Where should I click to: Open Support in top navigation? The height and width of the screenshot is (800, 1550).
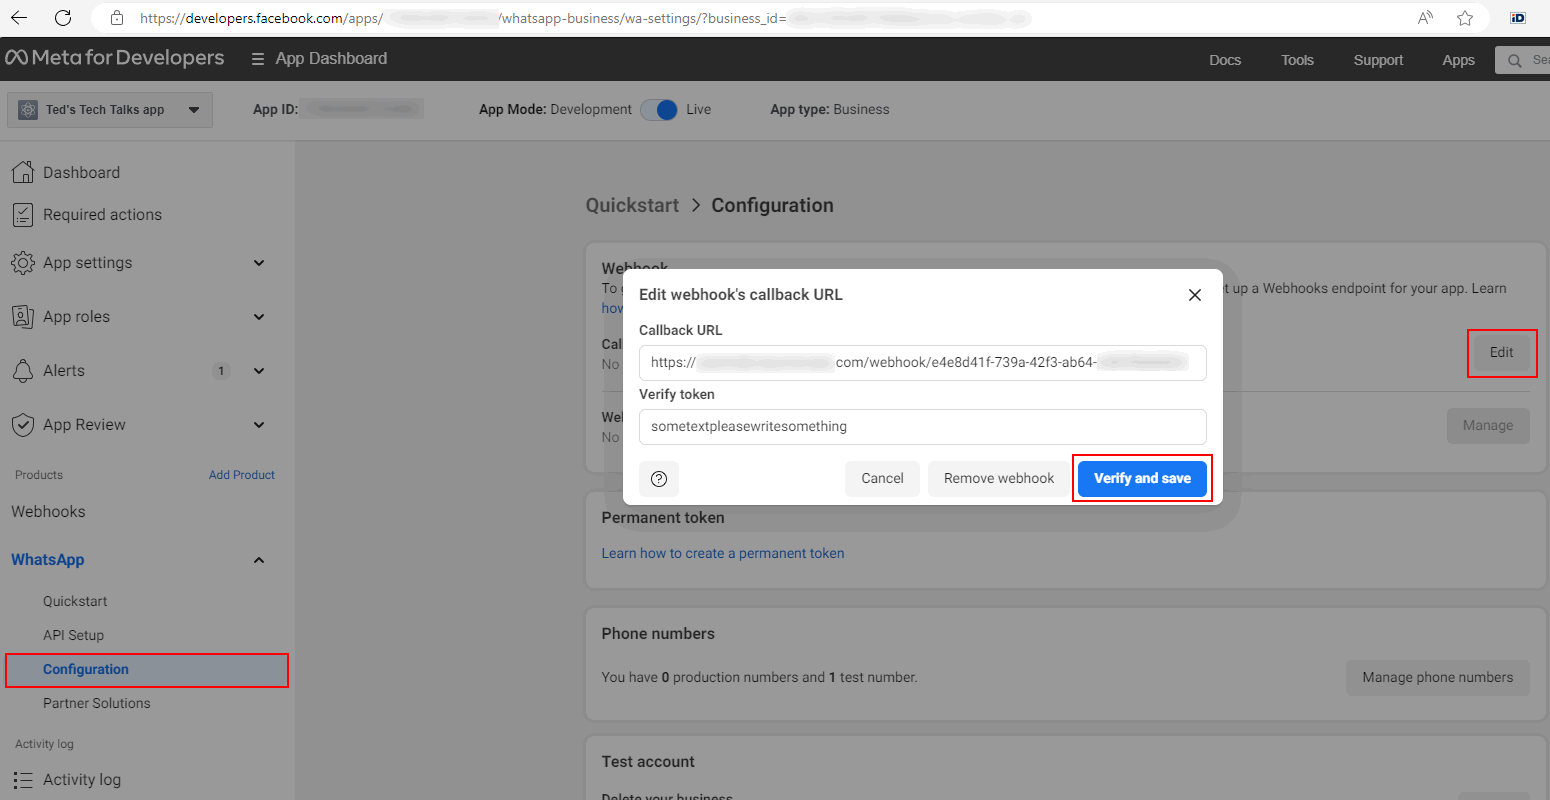[x=1378, y=60]
